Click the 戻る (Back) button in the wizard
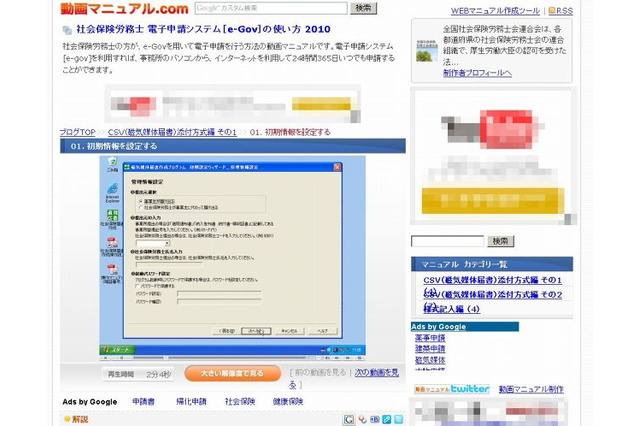The width and height of the screenshot is (640, 426). click(227, 331)
